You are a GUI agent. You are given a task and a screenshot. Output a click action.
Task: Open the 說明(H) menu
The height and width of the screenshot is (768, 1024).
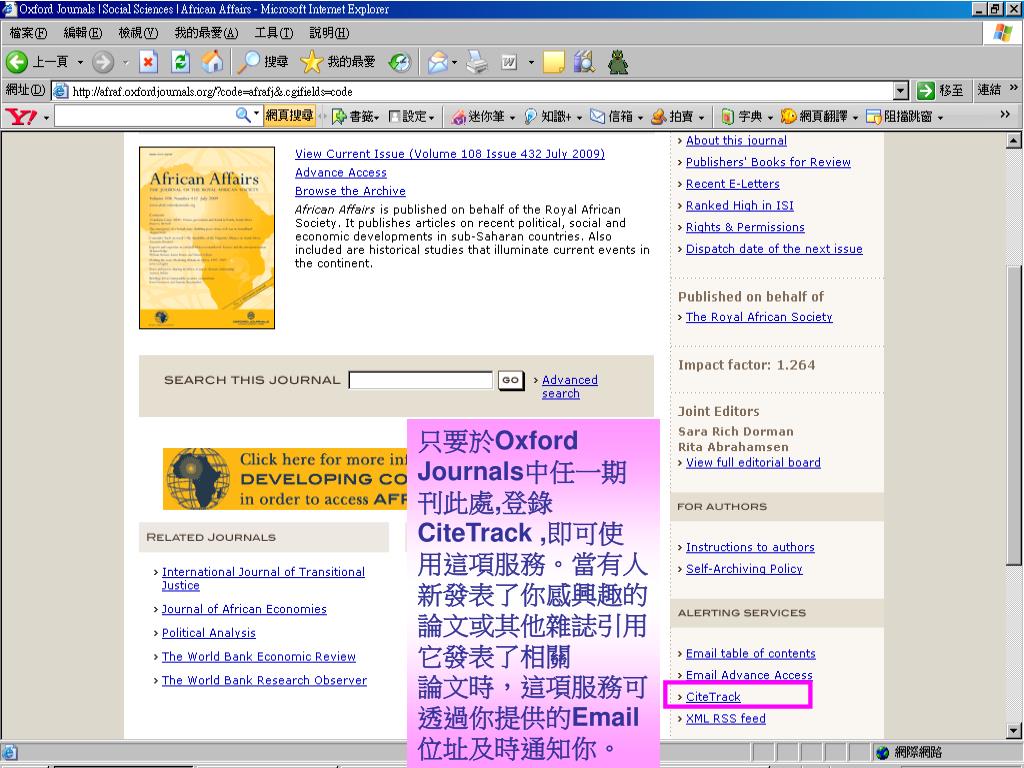329,33
